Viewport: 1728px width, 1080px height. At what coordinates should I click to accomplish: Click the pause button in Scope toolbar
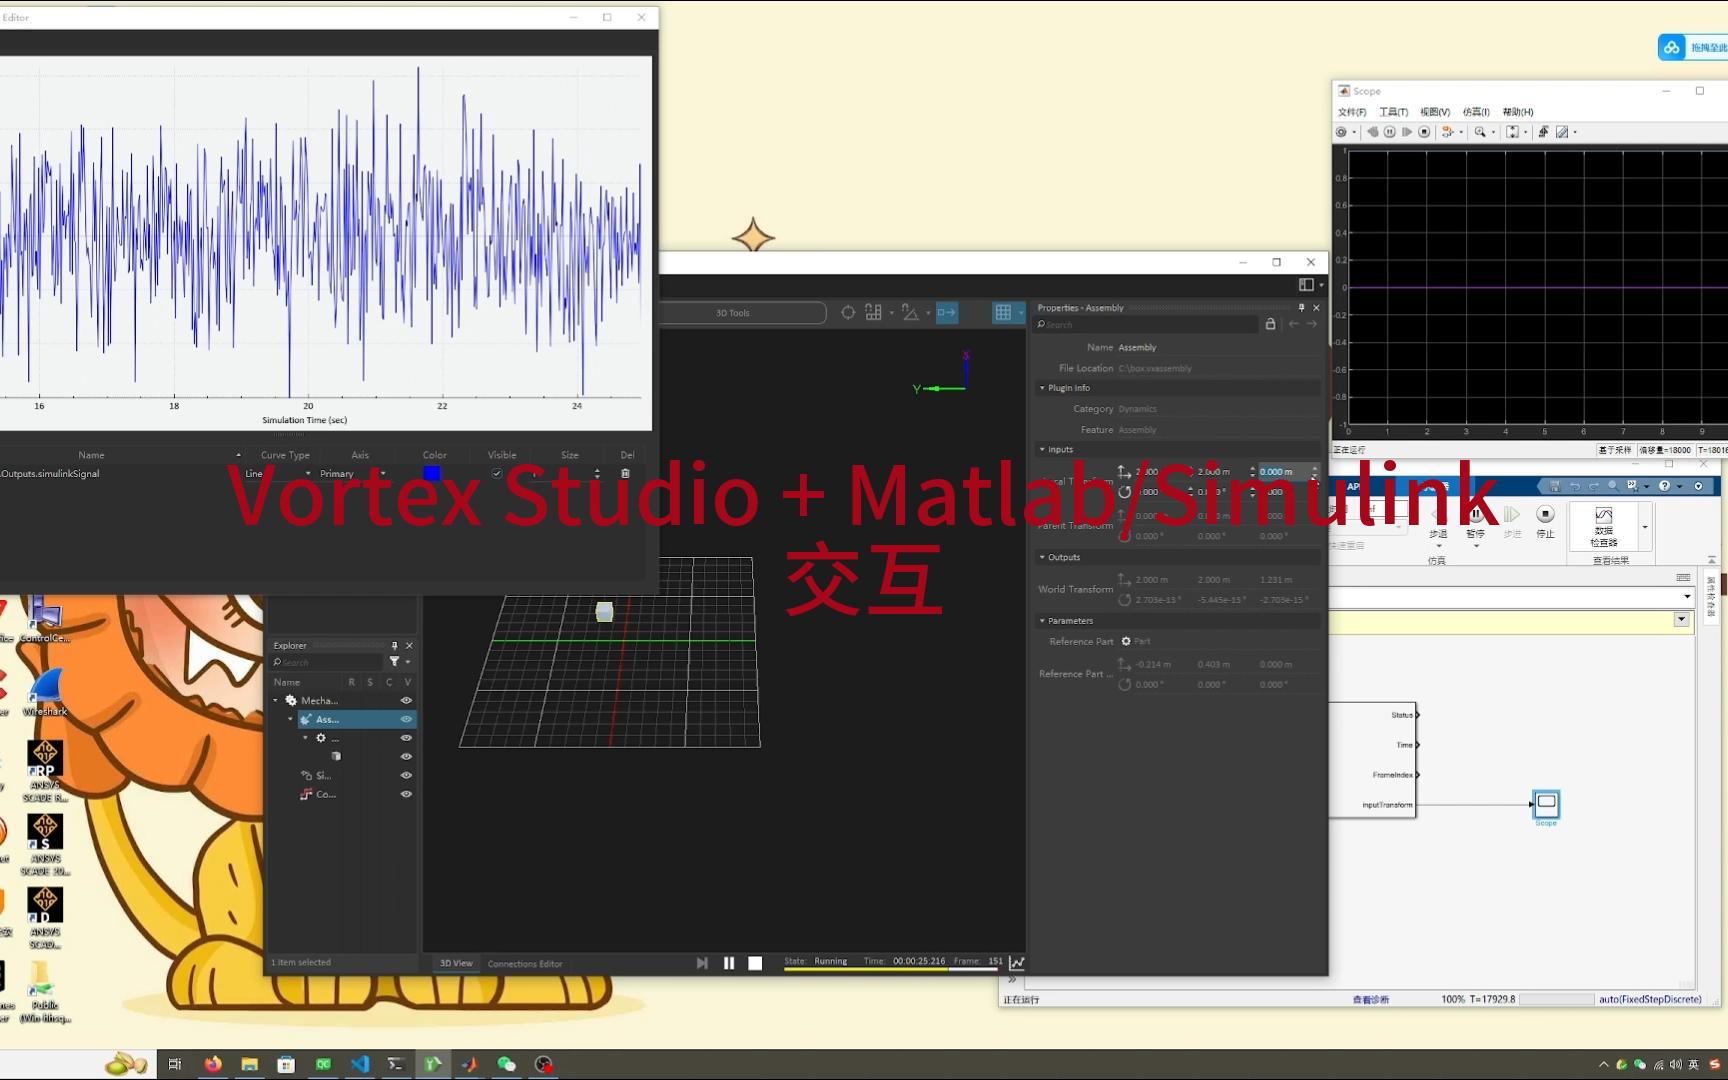(1389, 132)
